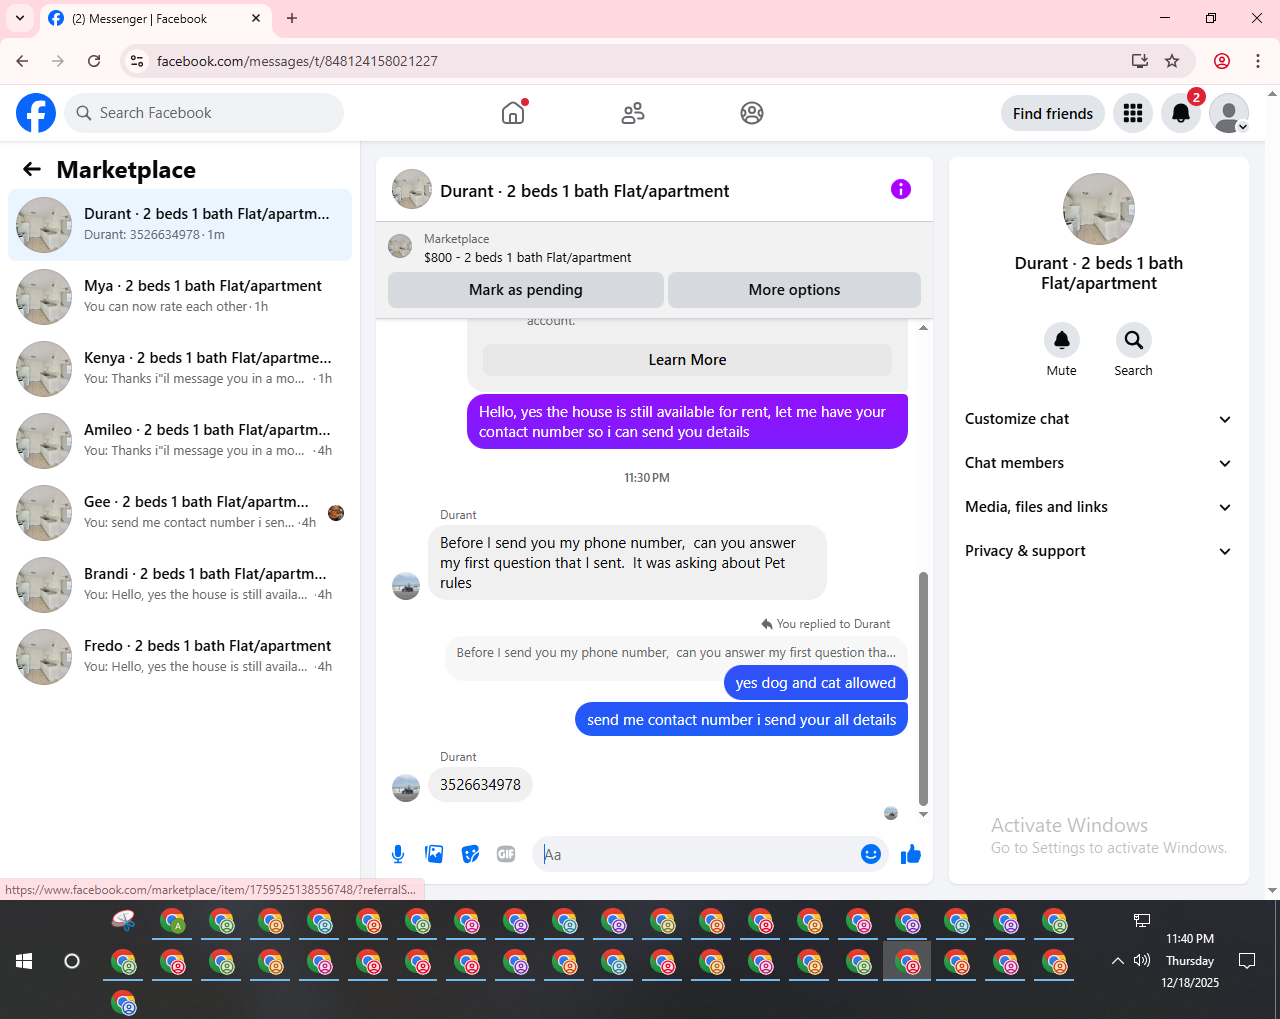Click the Find friends button

[x=1053, y=113]
